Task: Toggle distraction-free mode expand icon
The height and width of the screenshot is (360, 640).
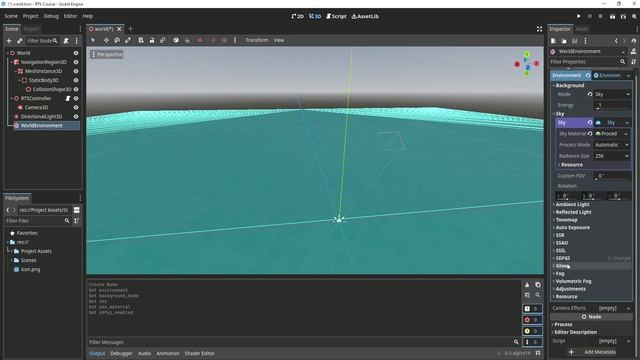Action: 540,29
